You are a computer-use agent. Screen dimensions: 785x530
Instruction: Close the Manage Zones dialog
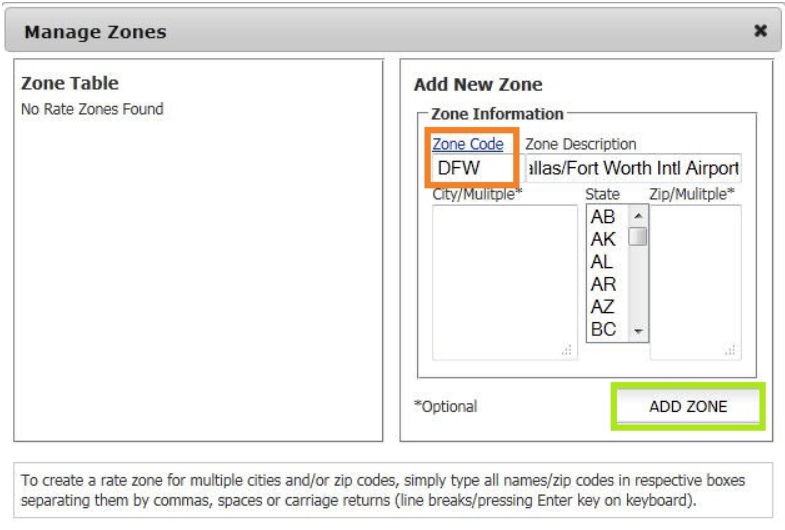tap(760, 32)
